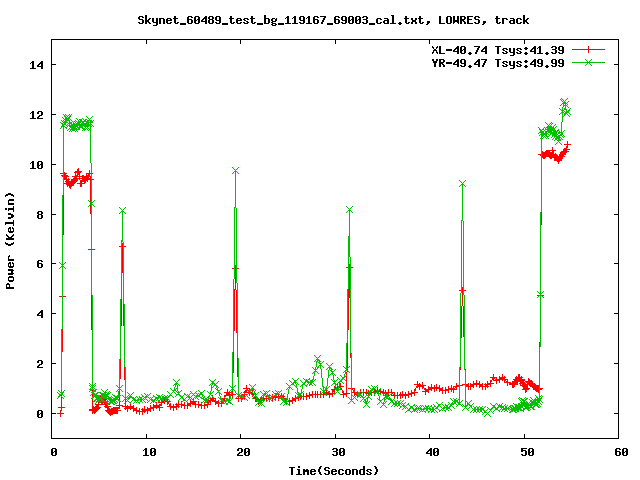This screenshot has width=640, height=480.
Task: Click the y-axis tick label 12
Action: 36,115
